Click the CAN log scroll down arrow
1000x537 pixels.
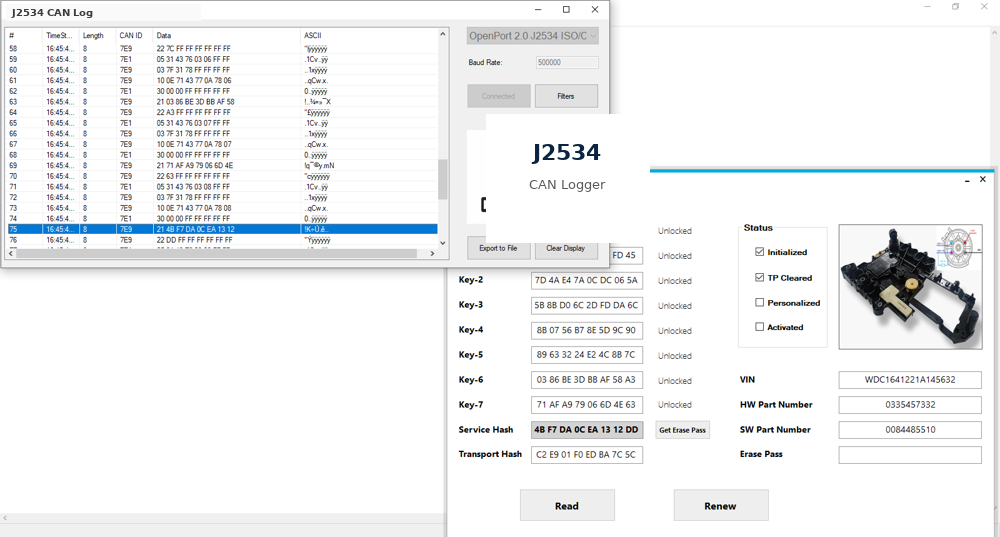[443, 242]
